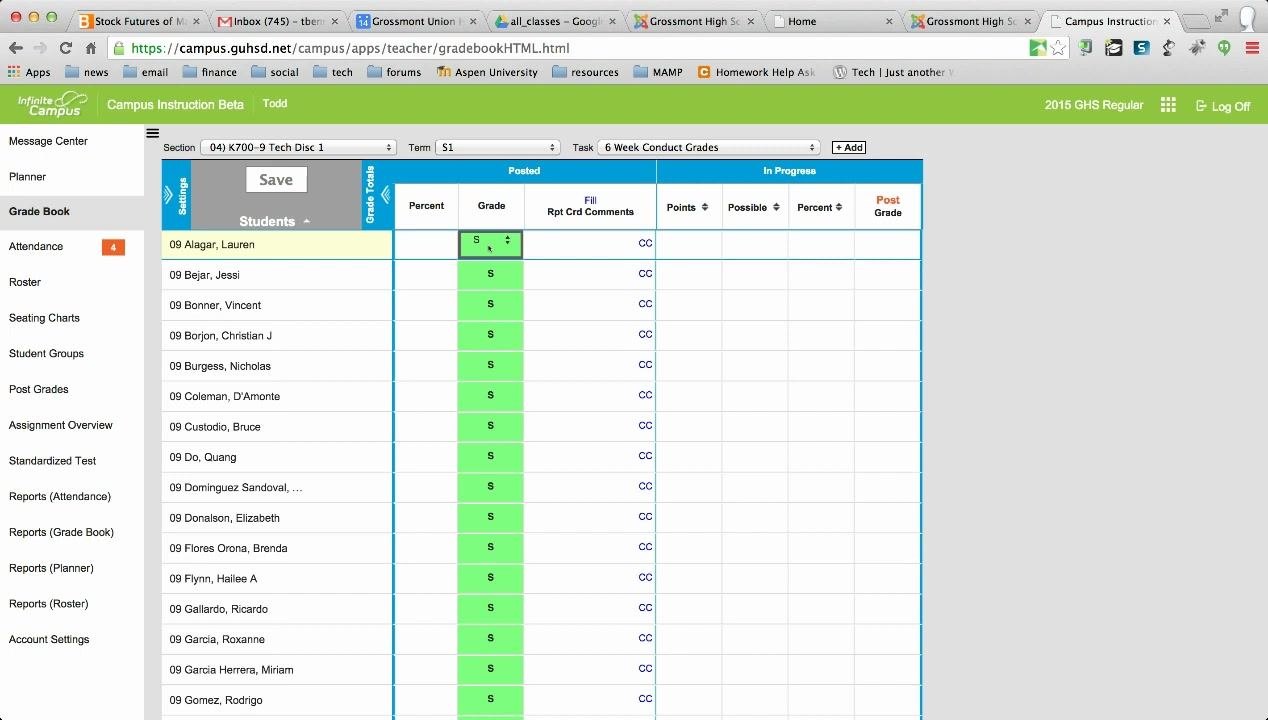Click the orange attendance badge 4
1268x720 pixels.
pyautogui.click(x=113, y=247)
